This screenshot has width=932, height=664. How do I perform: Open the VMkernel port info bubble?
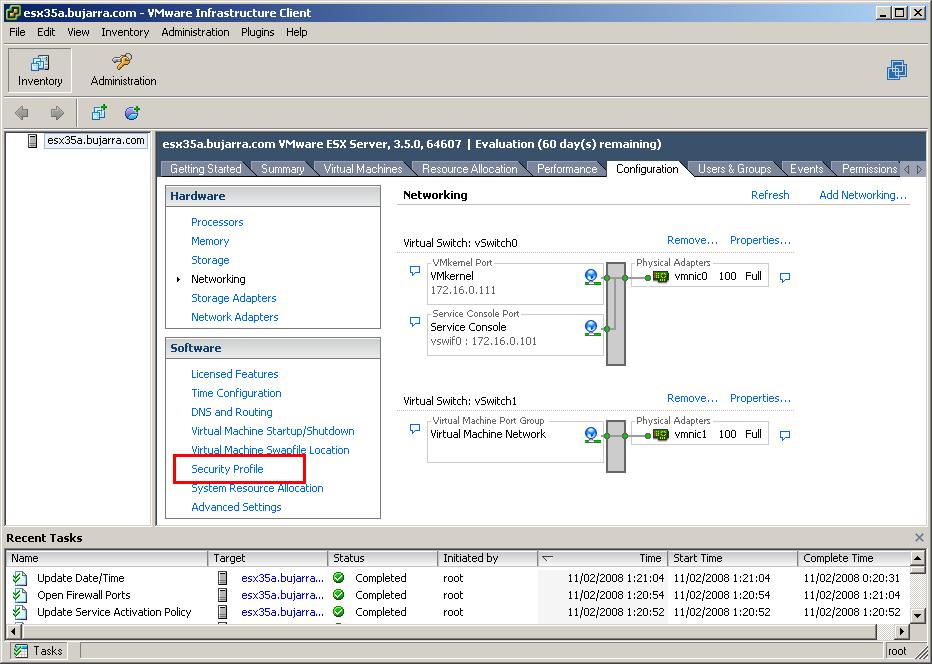(x=415, y=270)
